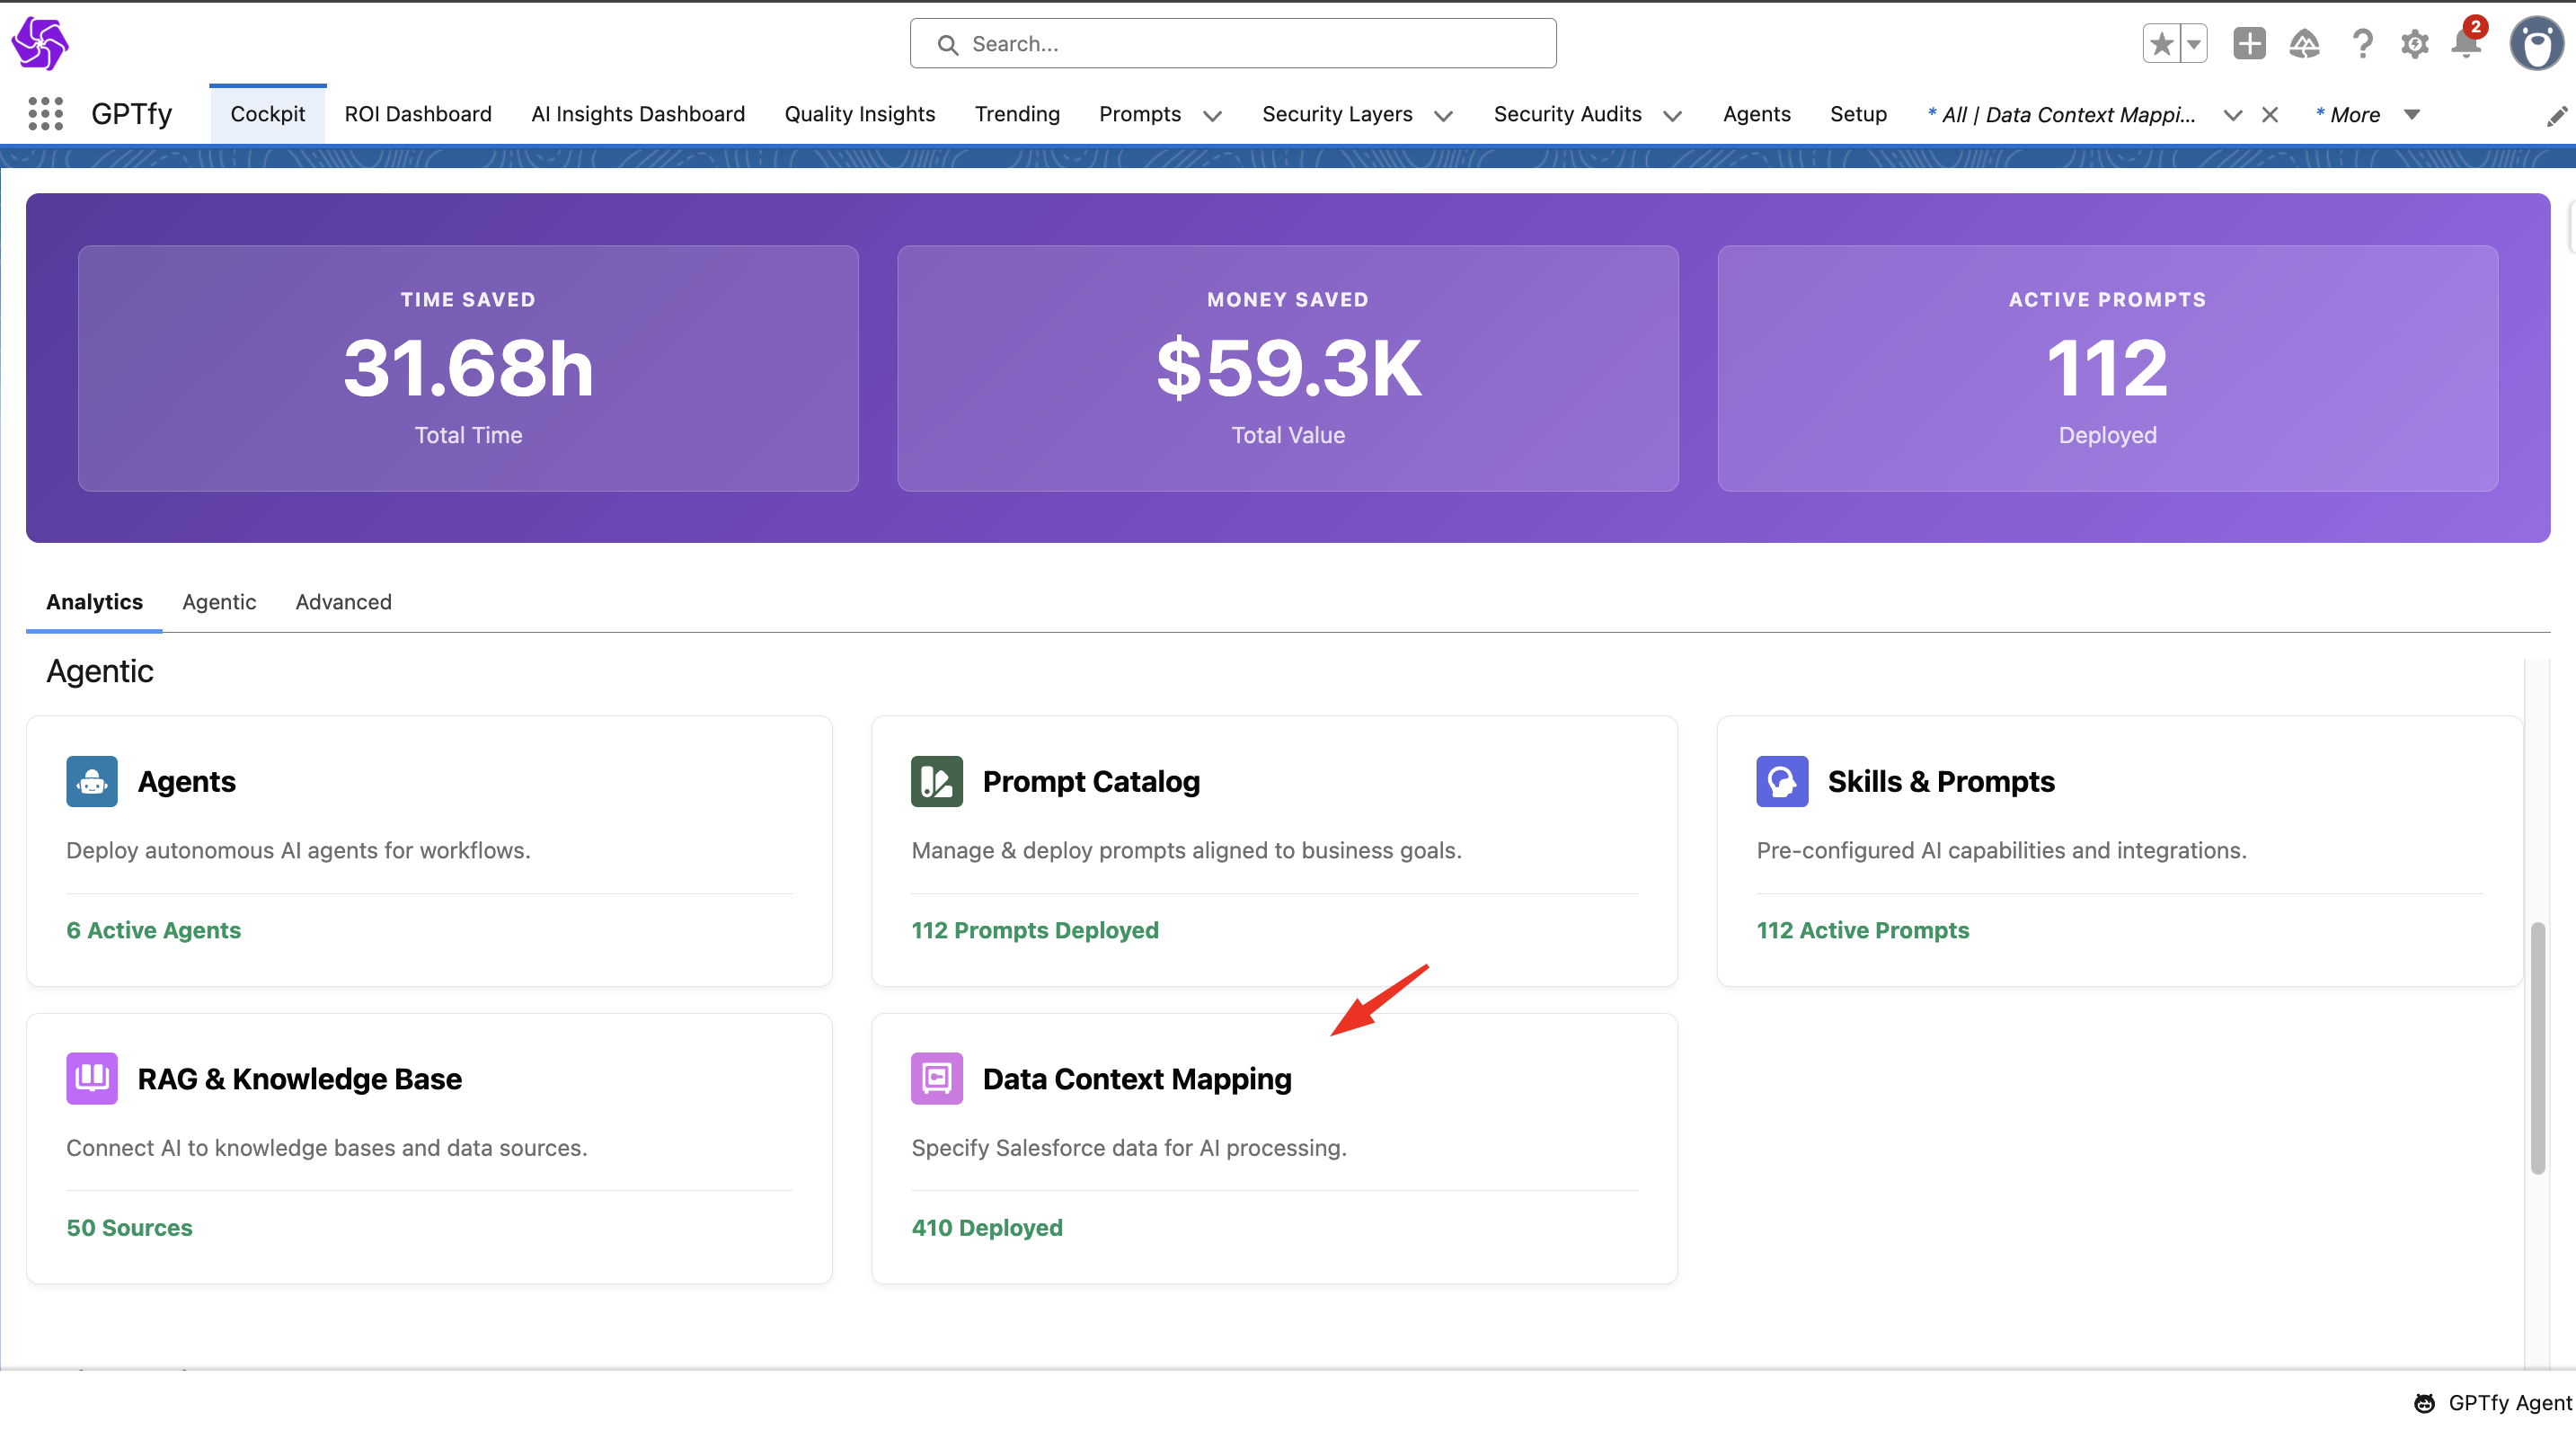Screen dimensions: 2576x1430
Task: Click the global actions plus icon
Action: point(2249,44)
